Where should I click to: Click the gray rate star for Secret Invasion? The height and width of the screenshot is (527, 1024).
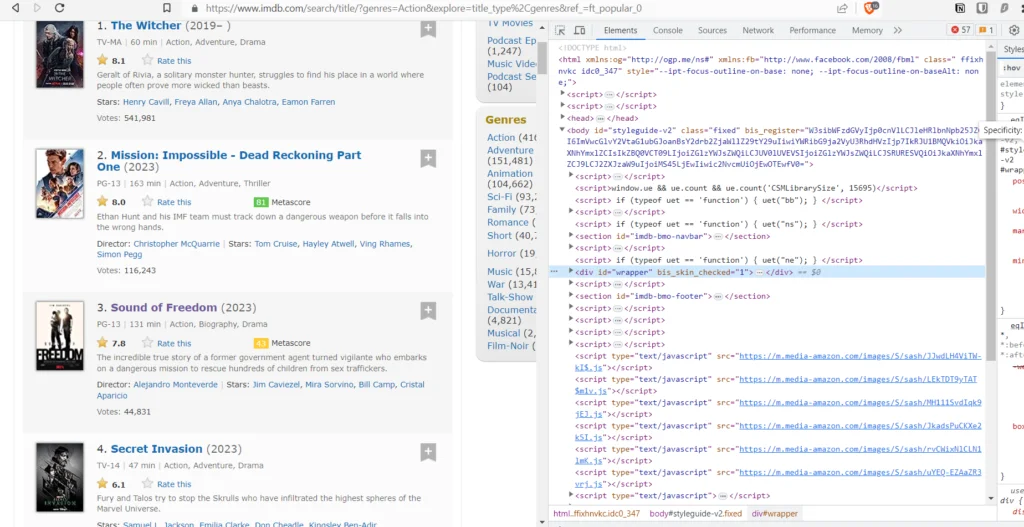point(148,484)
